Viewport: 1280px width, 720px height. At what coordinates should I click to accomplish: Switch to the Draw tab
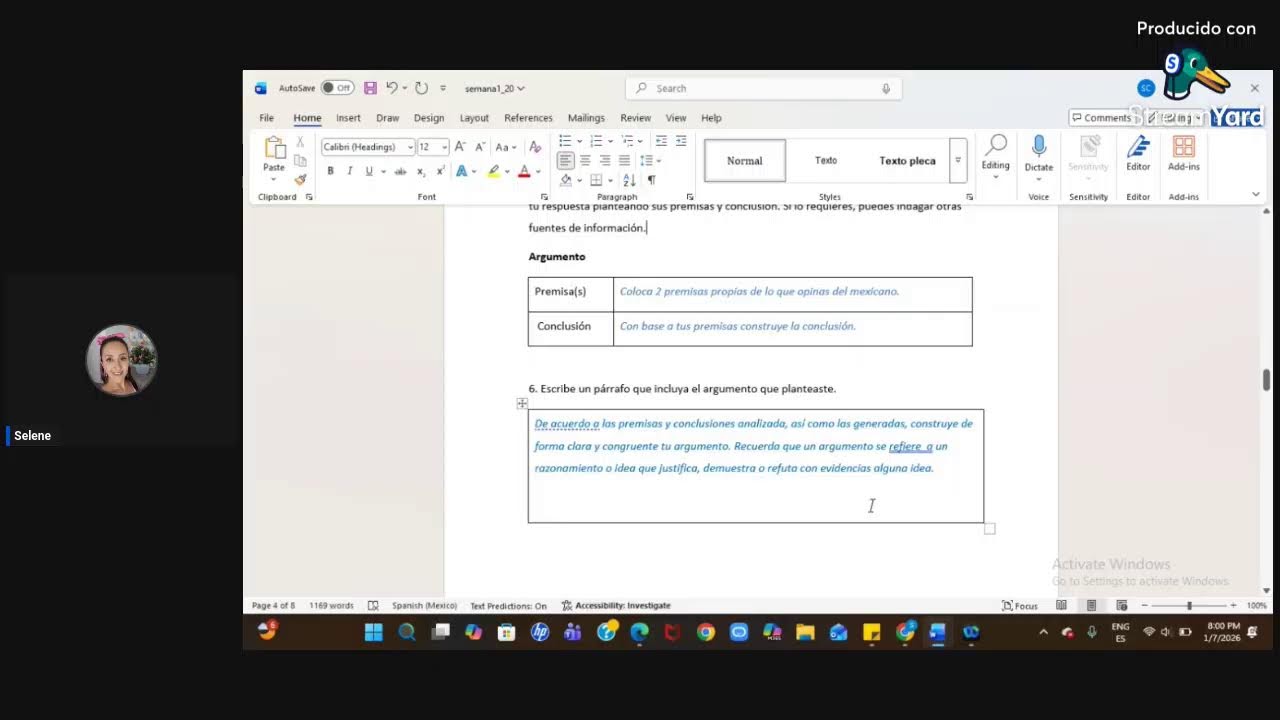pyautogui.click(x=387, y=118)
